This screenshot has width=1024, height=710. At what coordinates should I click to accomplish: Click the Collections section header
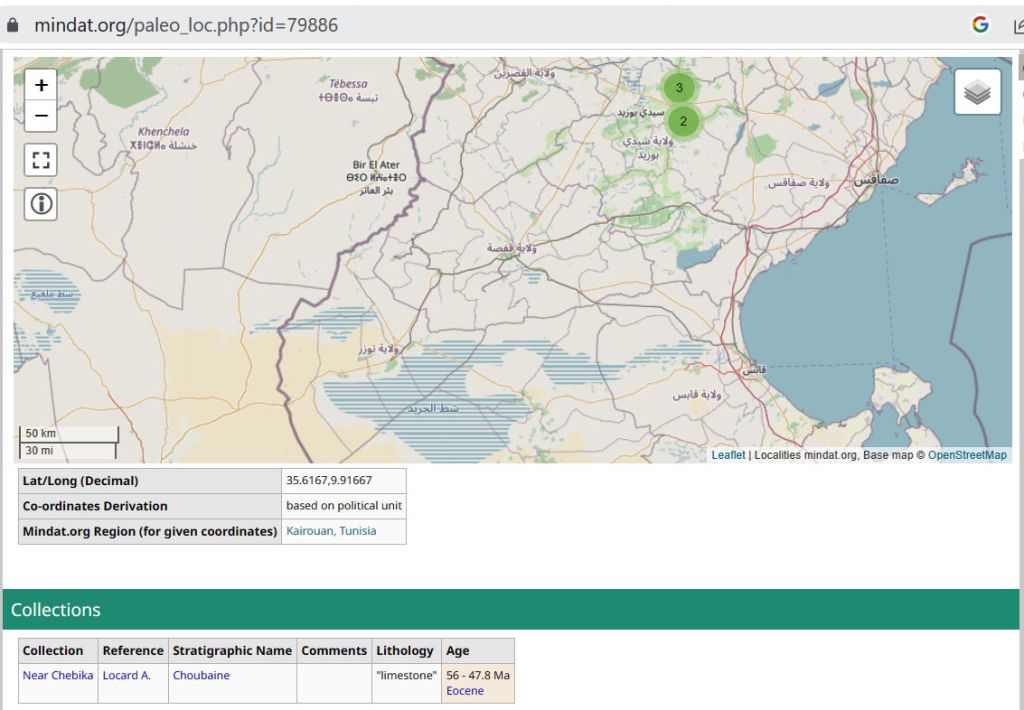(x=56, y=609)
